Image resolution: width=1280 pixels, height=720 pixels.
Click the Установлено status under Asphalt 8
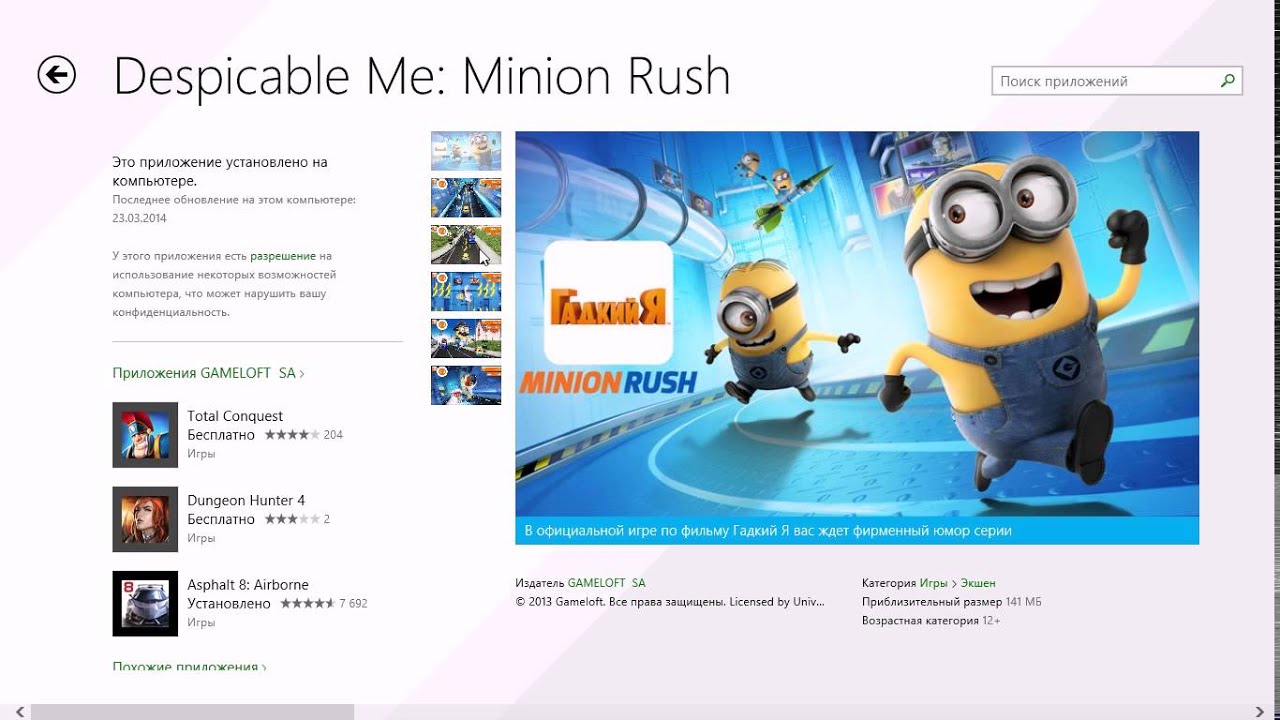[229, 603]
